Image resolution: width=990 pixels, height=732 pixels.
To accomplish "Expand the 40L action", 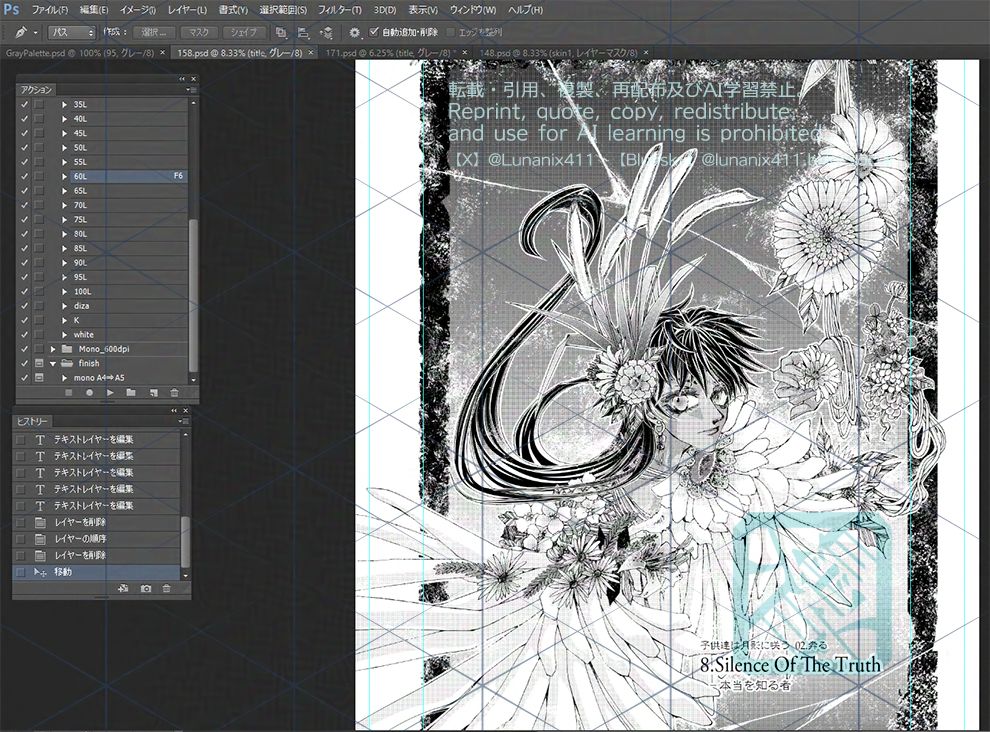I will 64,119.
